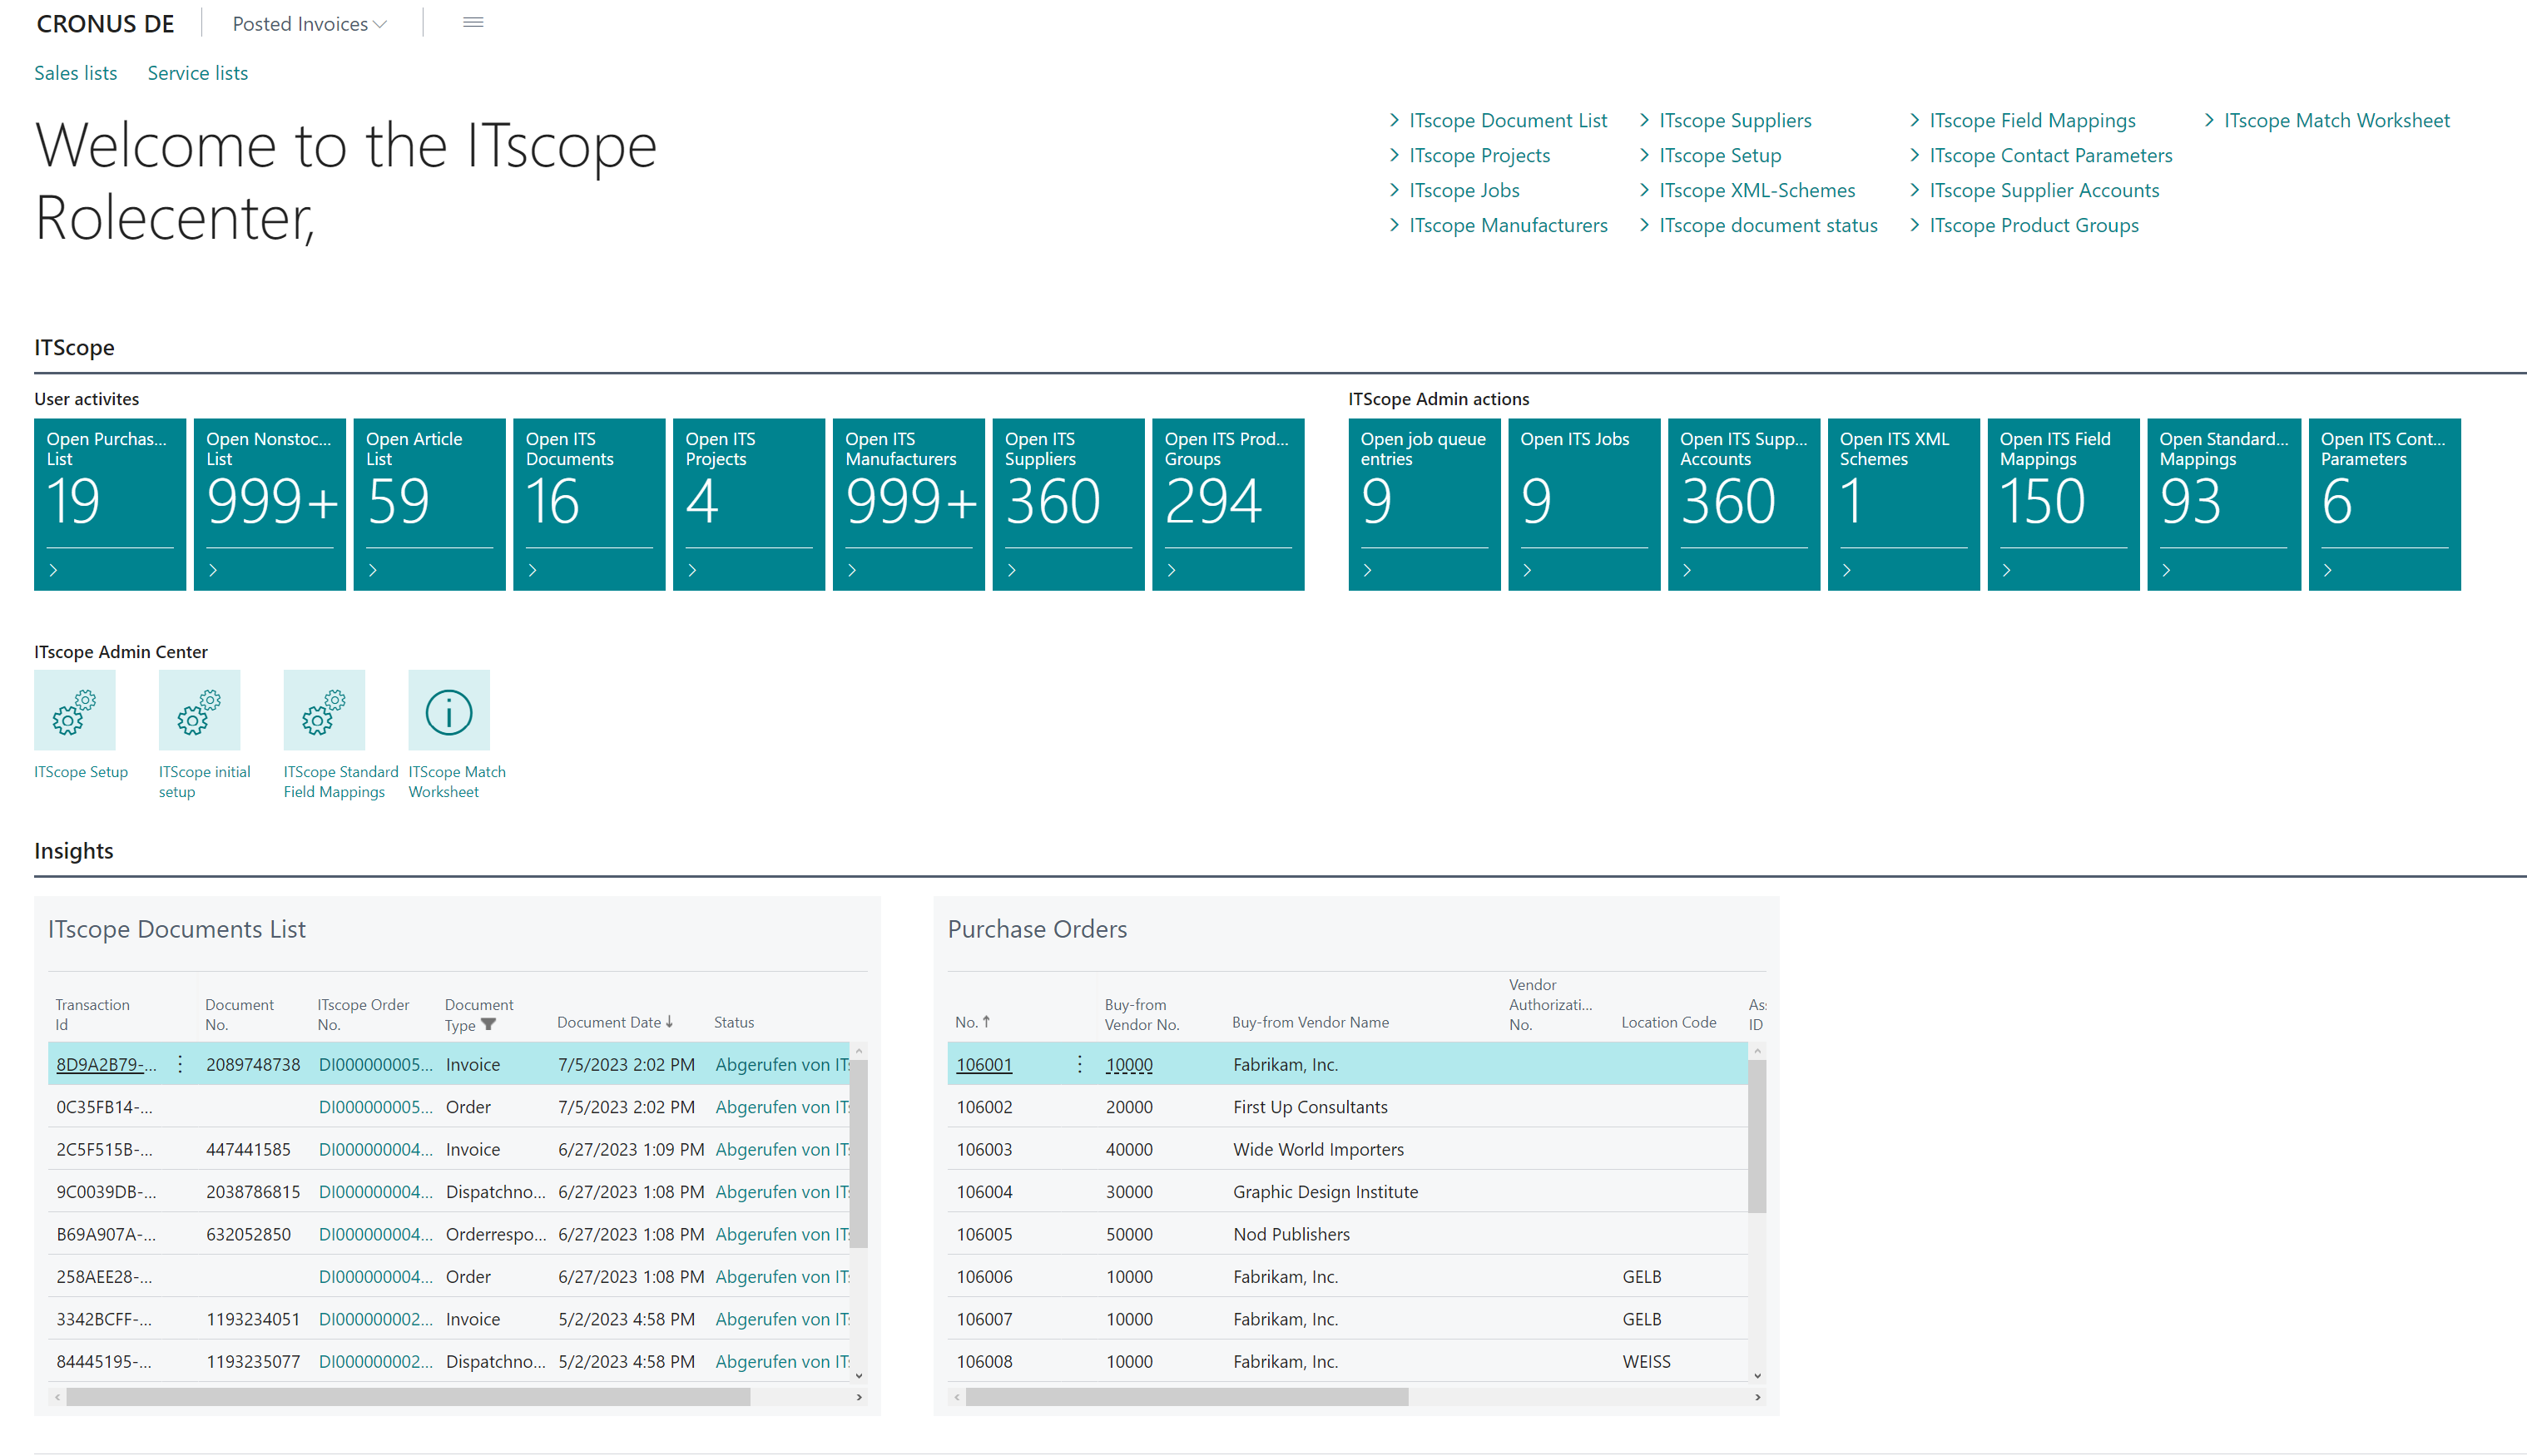Select Service lists in navigation
Screen dimensions: 2527x1456
click(x=197, y=72)
